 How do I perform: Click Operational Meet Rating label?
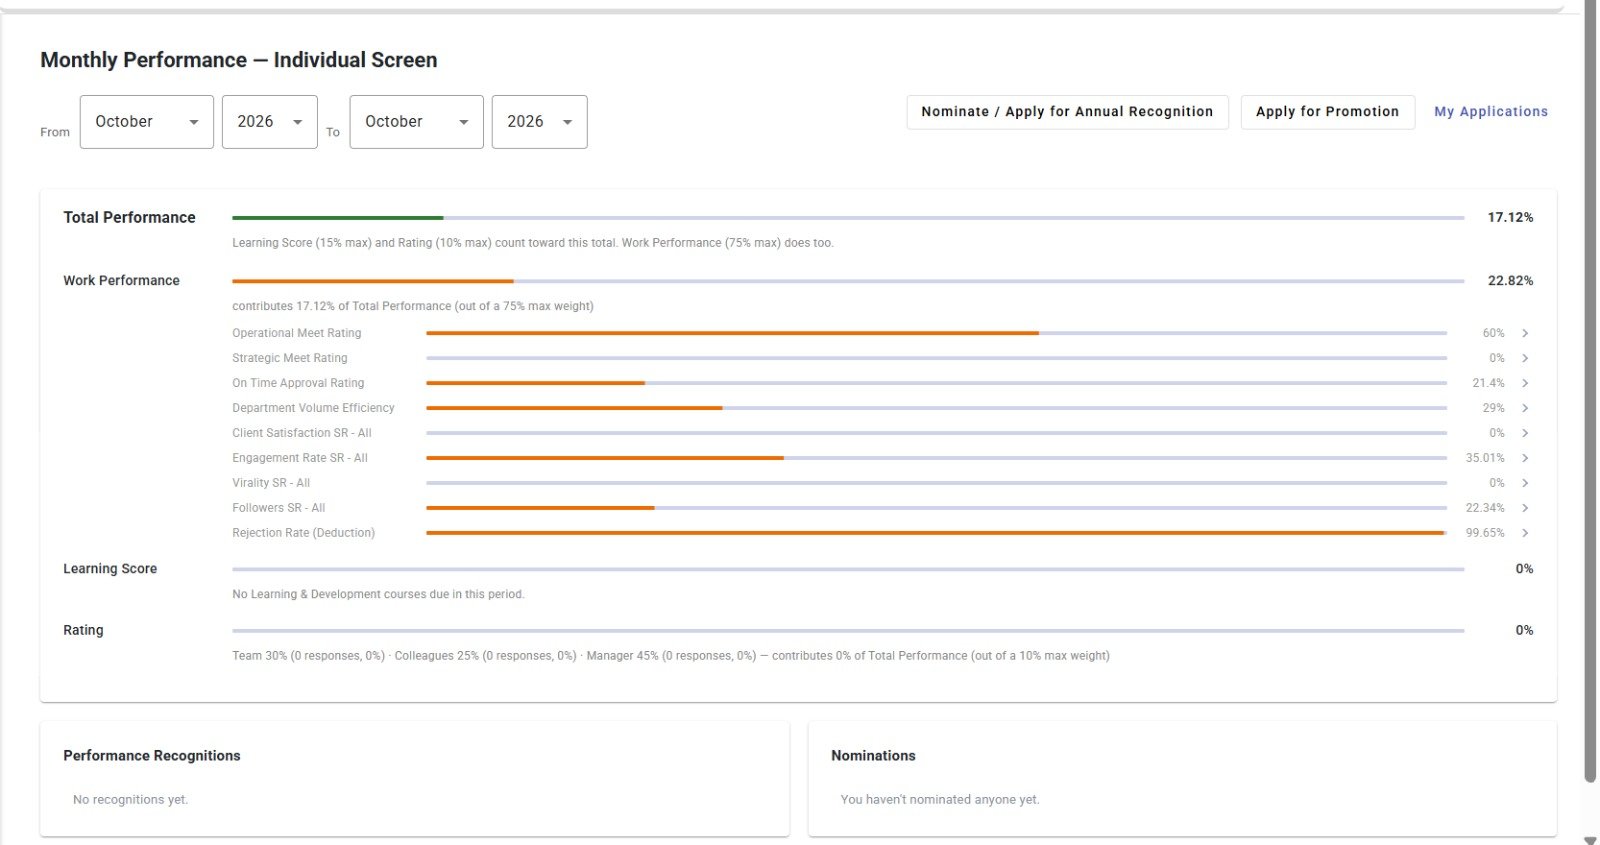tap(297, 333)
